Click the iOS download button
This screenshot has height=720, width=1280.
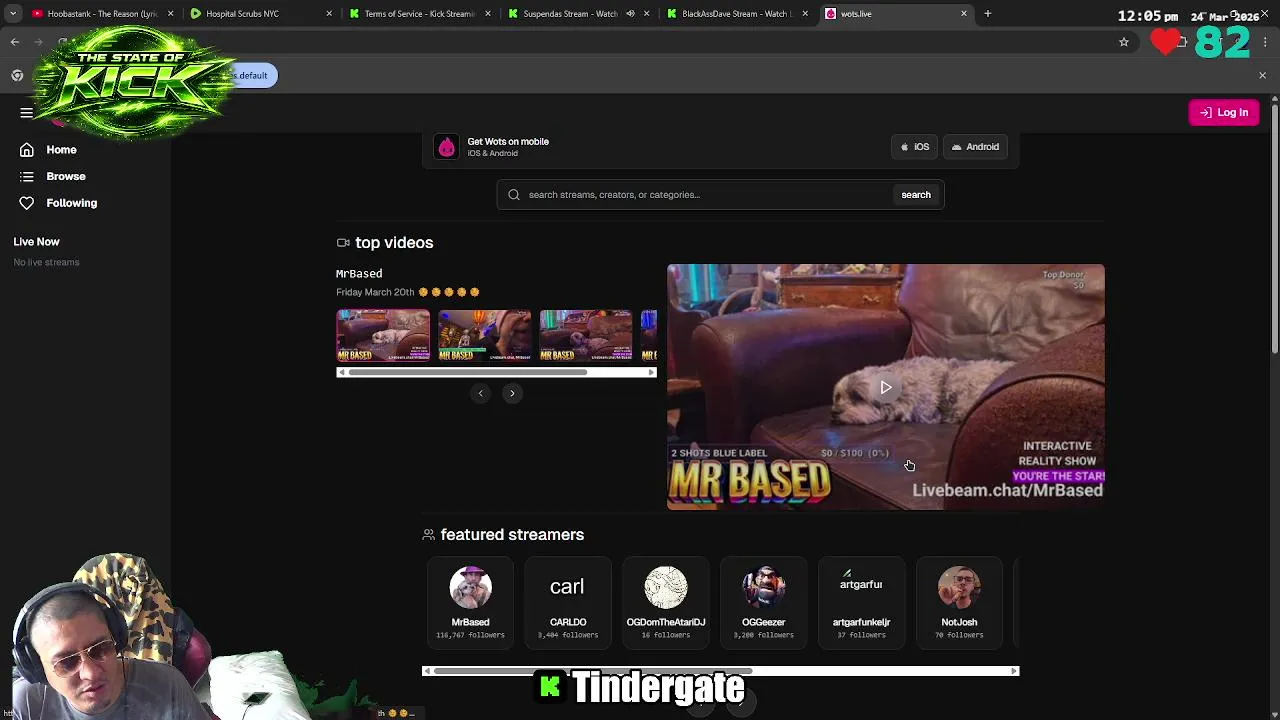click(914, 147)
